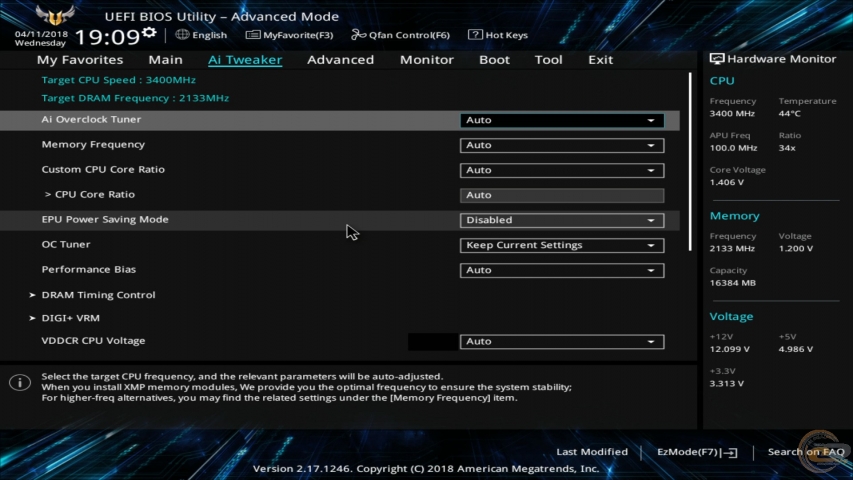Screen dimensions: 853x480
Task: Open the Custom CPU Core Ratio dropdown
Action: [561, 170]
